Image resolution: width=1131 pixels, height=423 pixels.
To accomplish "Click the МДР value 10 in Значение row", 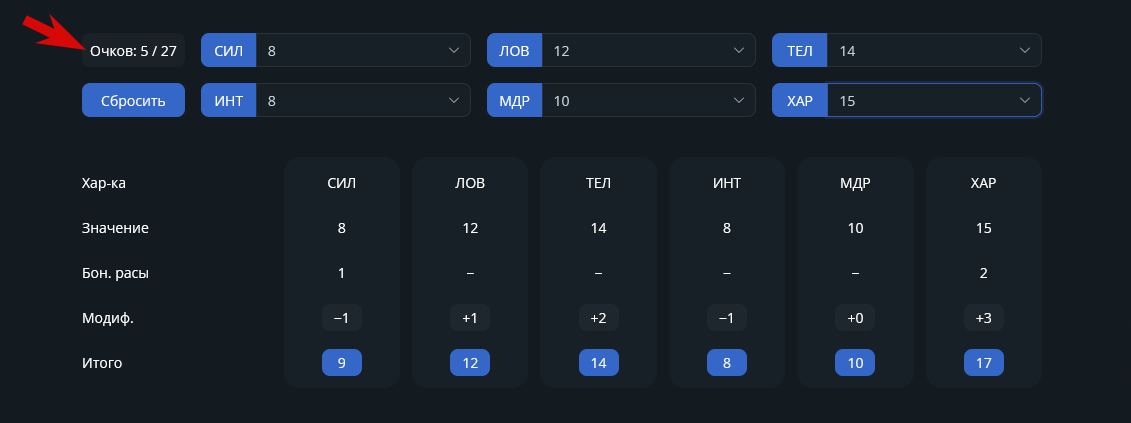I will pyautogui.click(x=855, y=228).
